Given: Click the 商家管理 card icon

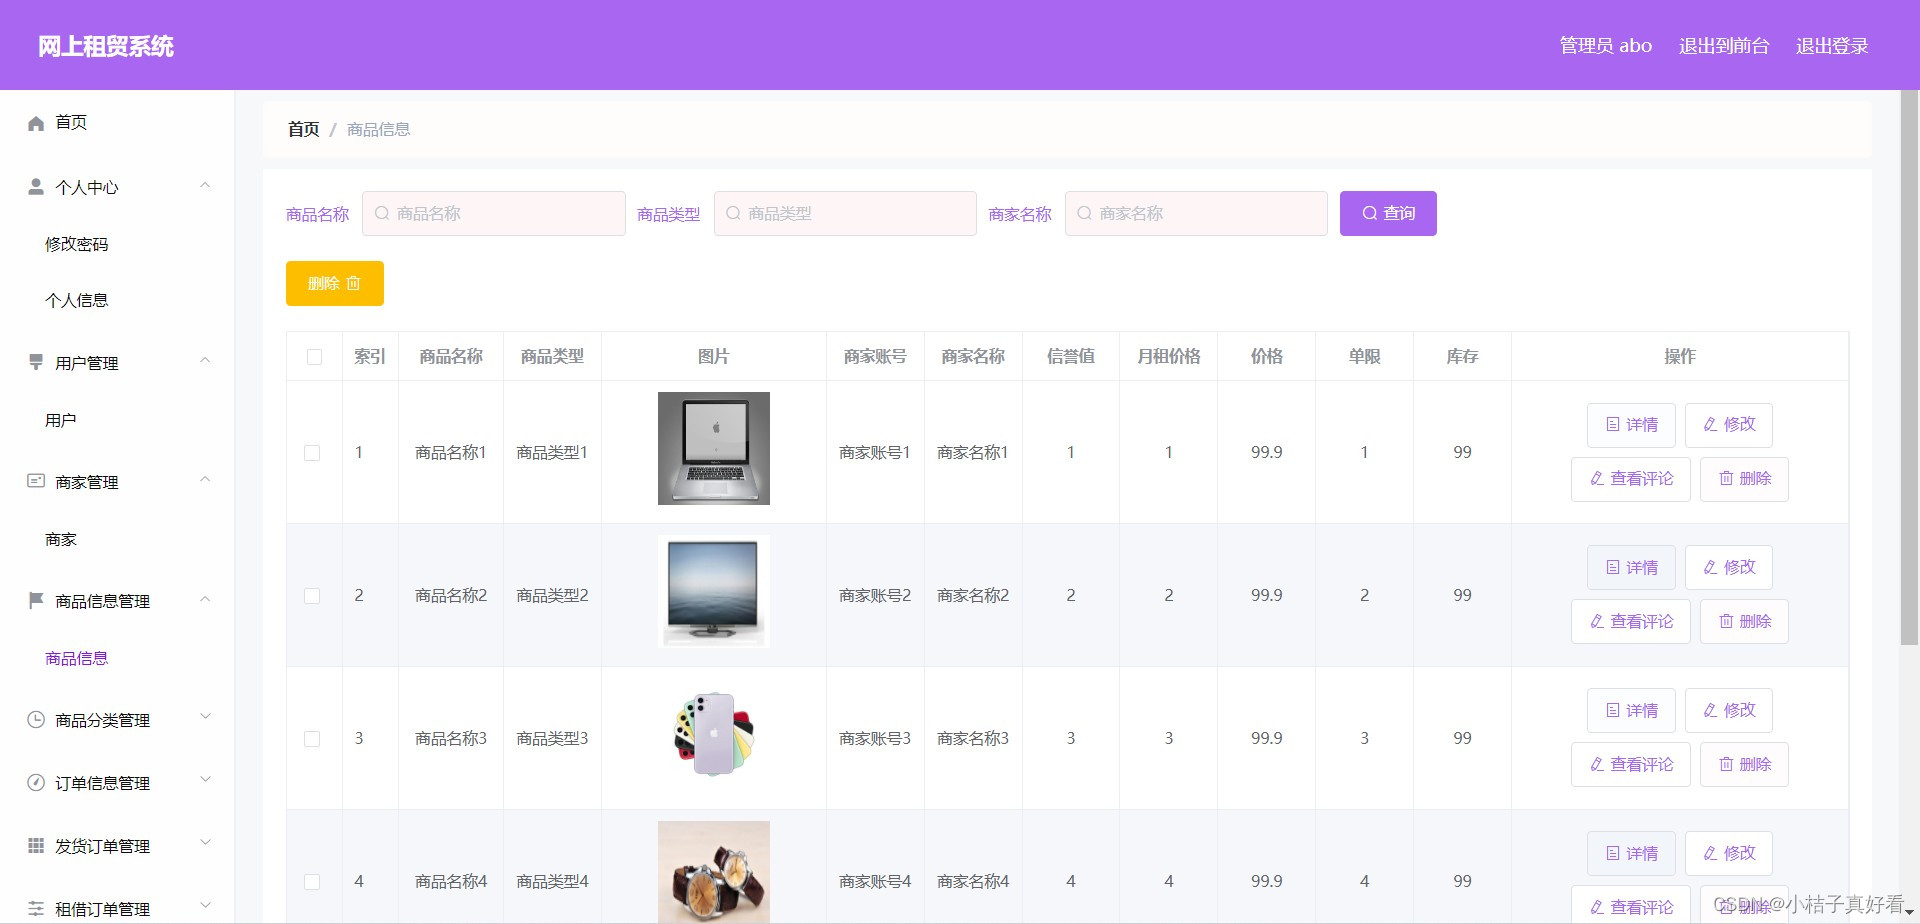Looking at the screenshot, I should [x=36, y=481].
